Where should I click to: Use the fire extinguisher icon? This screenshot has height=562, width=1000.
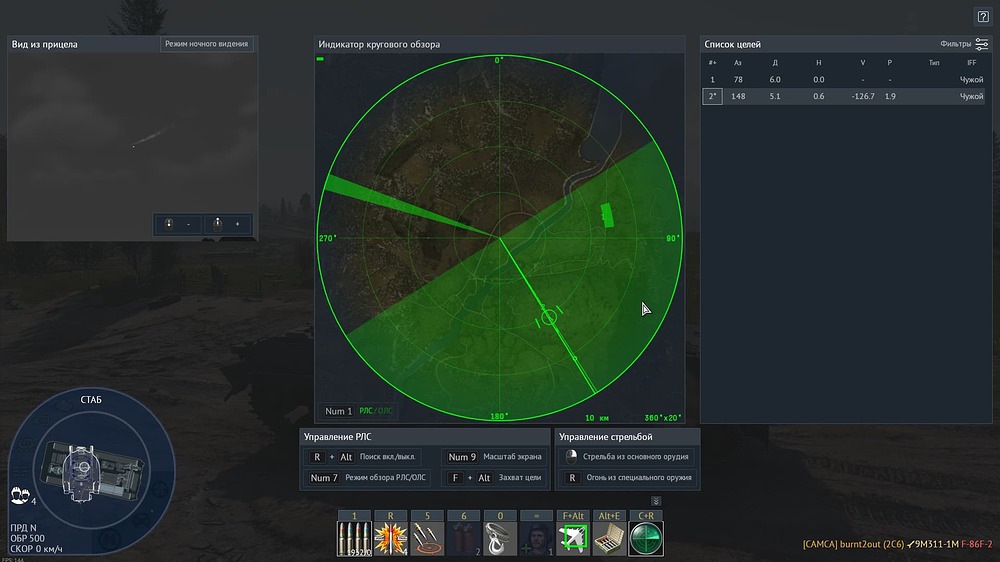tap(464, 538)
